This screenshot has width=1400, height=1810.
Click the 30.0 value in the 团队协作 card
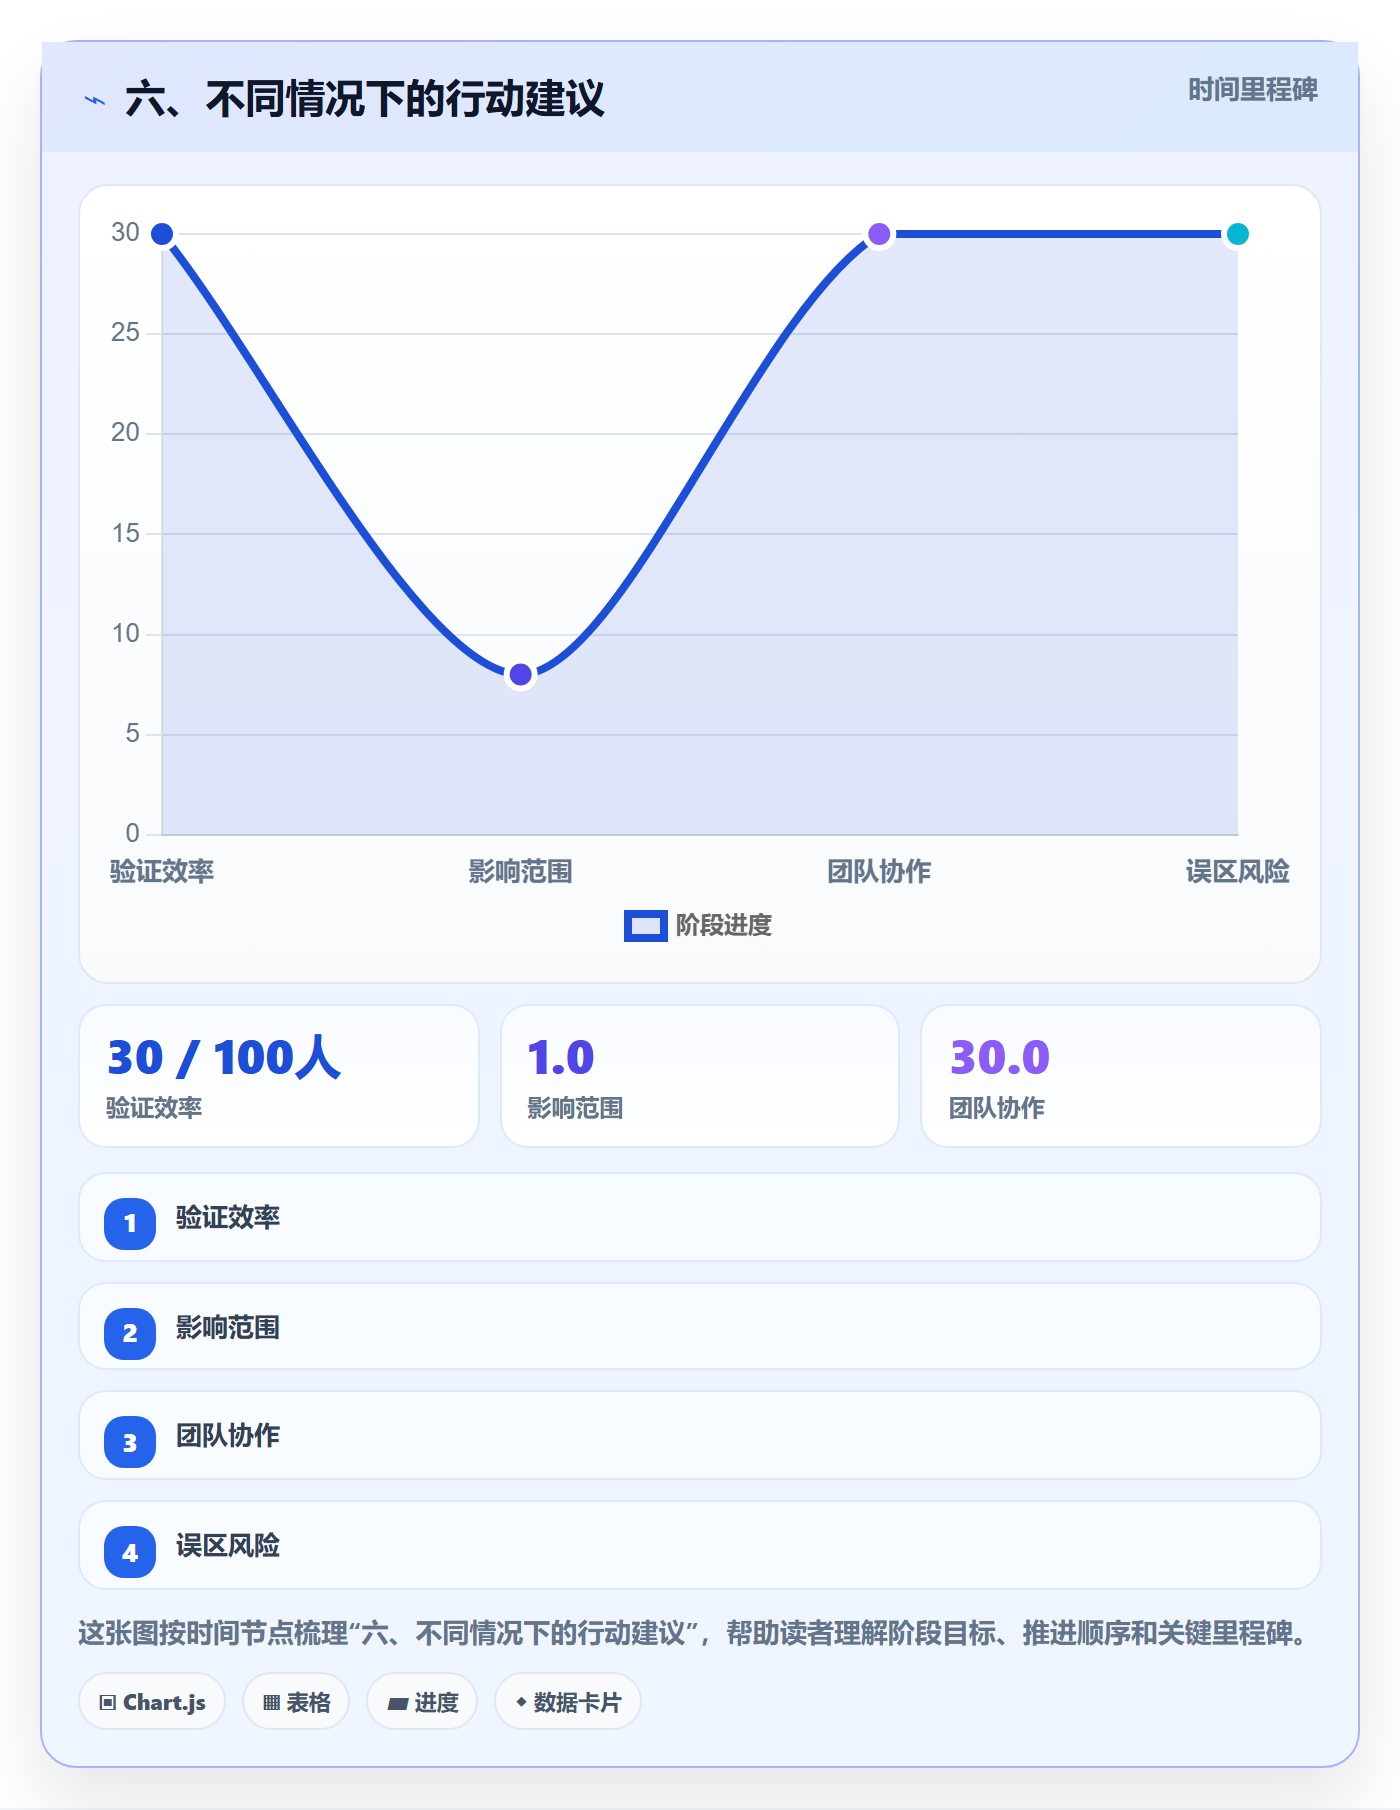(x=999, y=1058)
